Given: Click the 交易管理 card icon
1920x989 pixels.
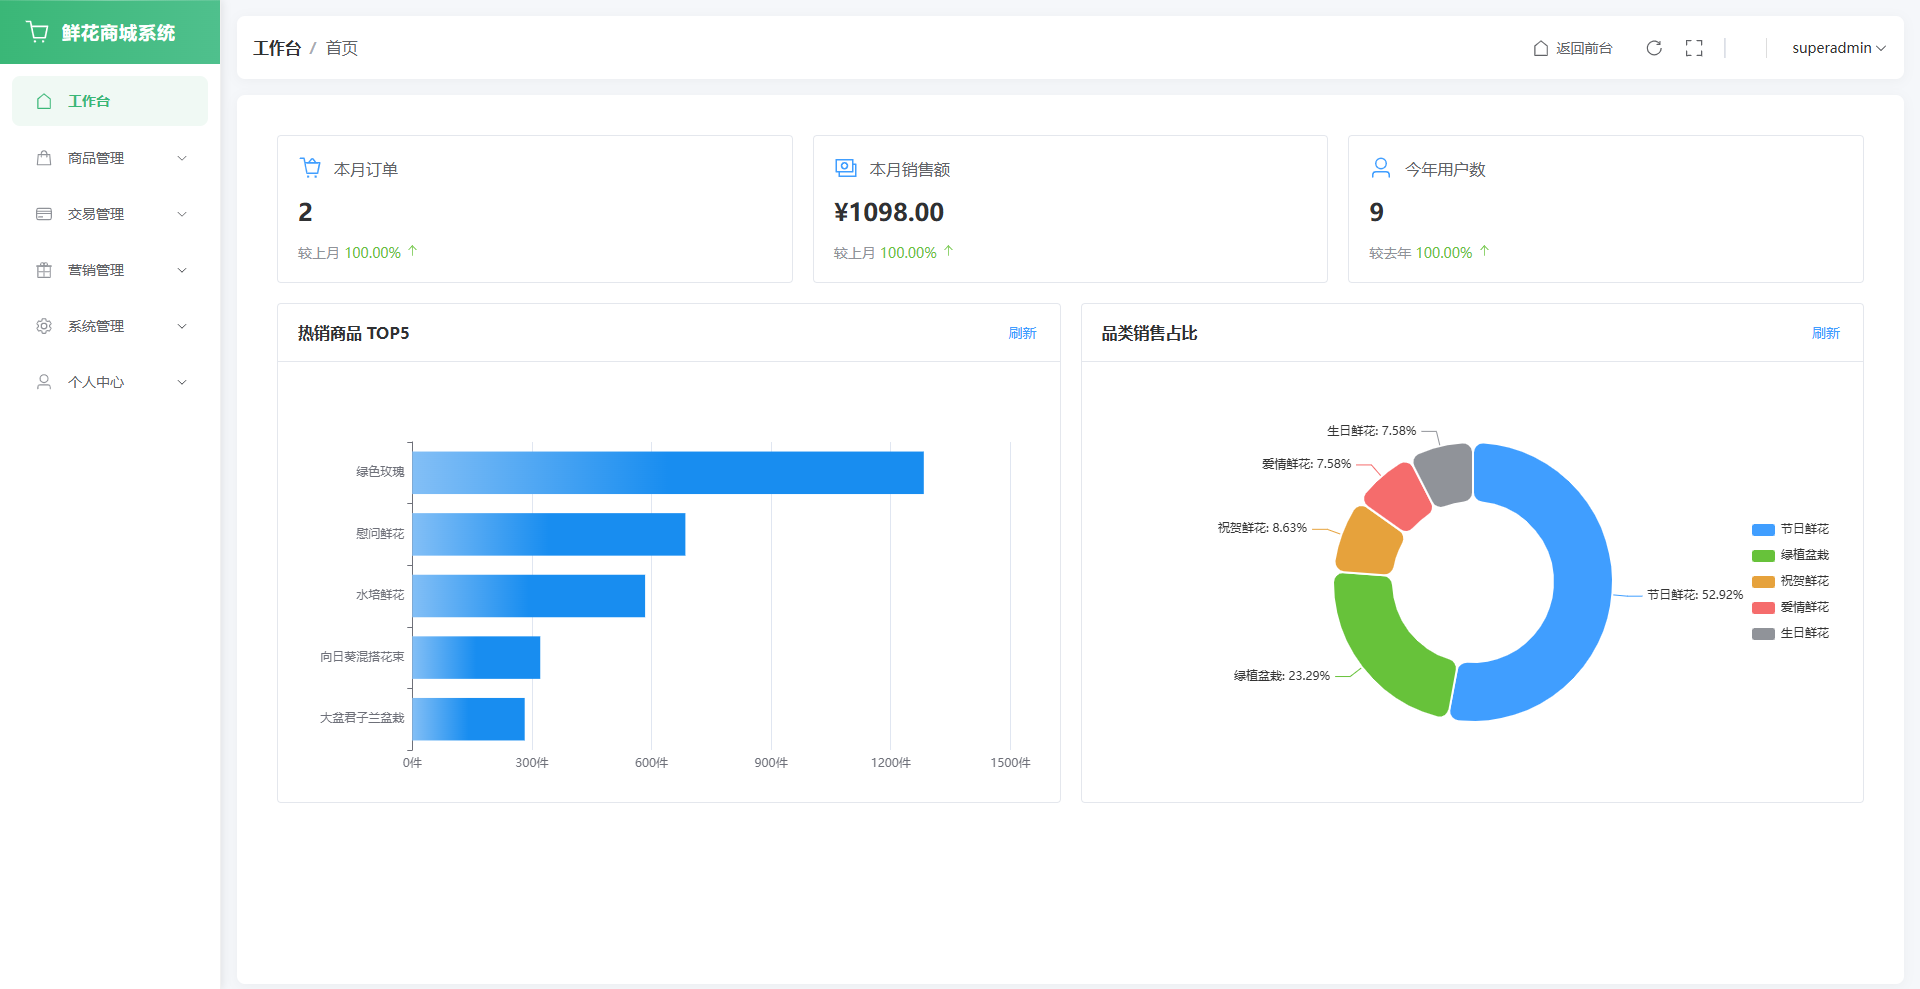Looking at the screenshot, I should click(x=44, y=214).
